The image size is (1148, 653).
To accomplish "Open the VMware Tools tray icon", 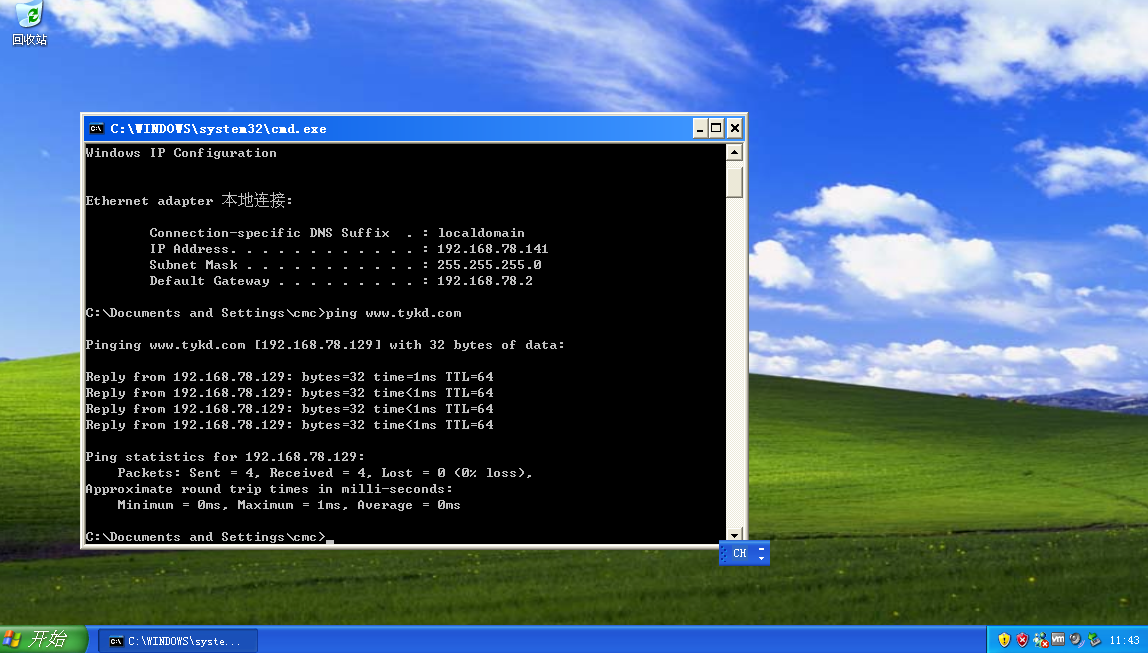I will click(1058, 639).
